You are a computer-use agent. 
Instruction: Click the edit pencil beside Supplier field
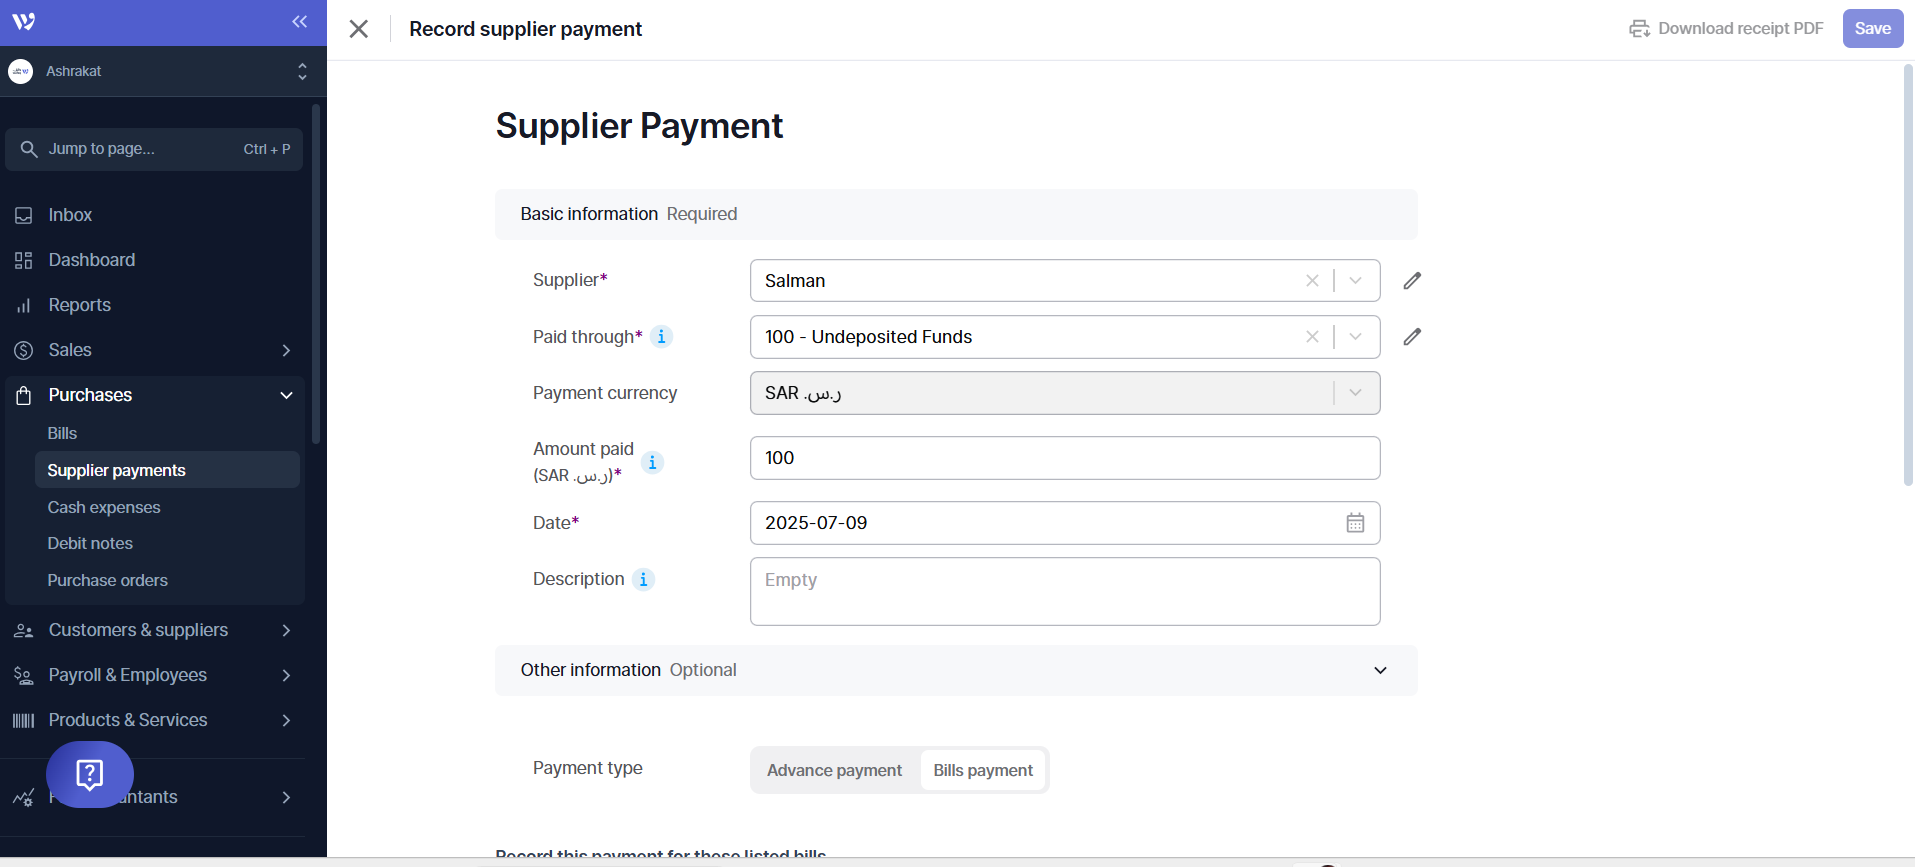pos(1411,281)
